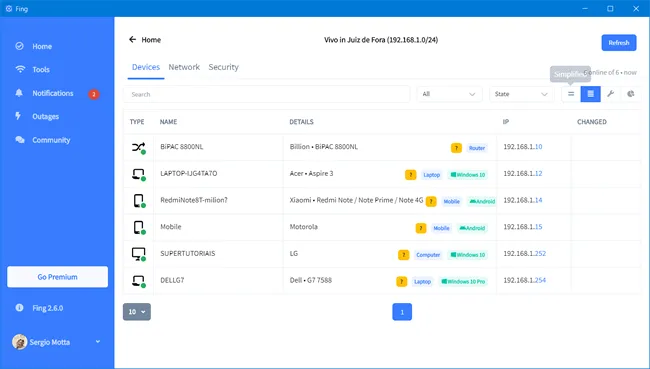
Task: Click the yellow question badge on the LG row
Action: (x=403, y=255)
